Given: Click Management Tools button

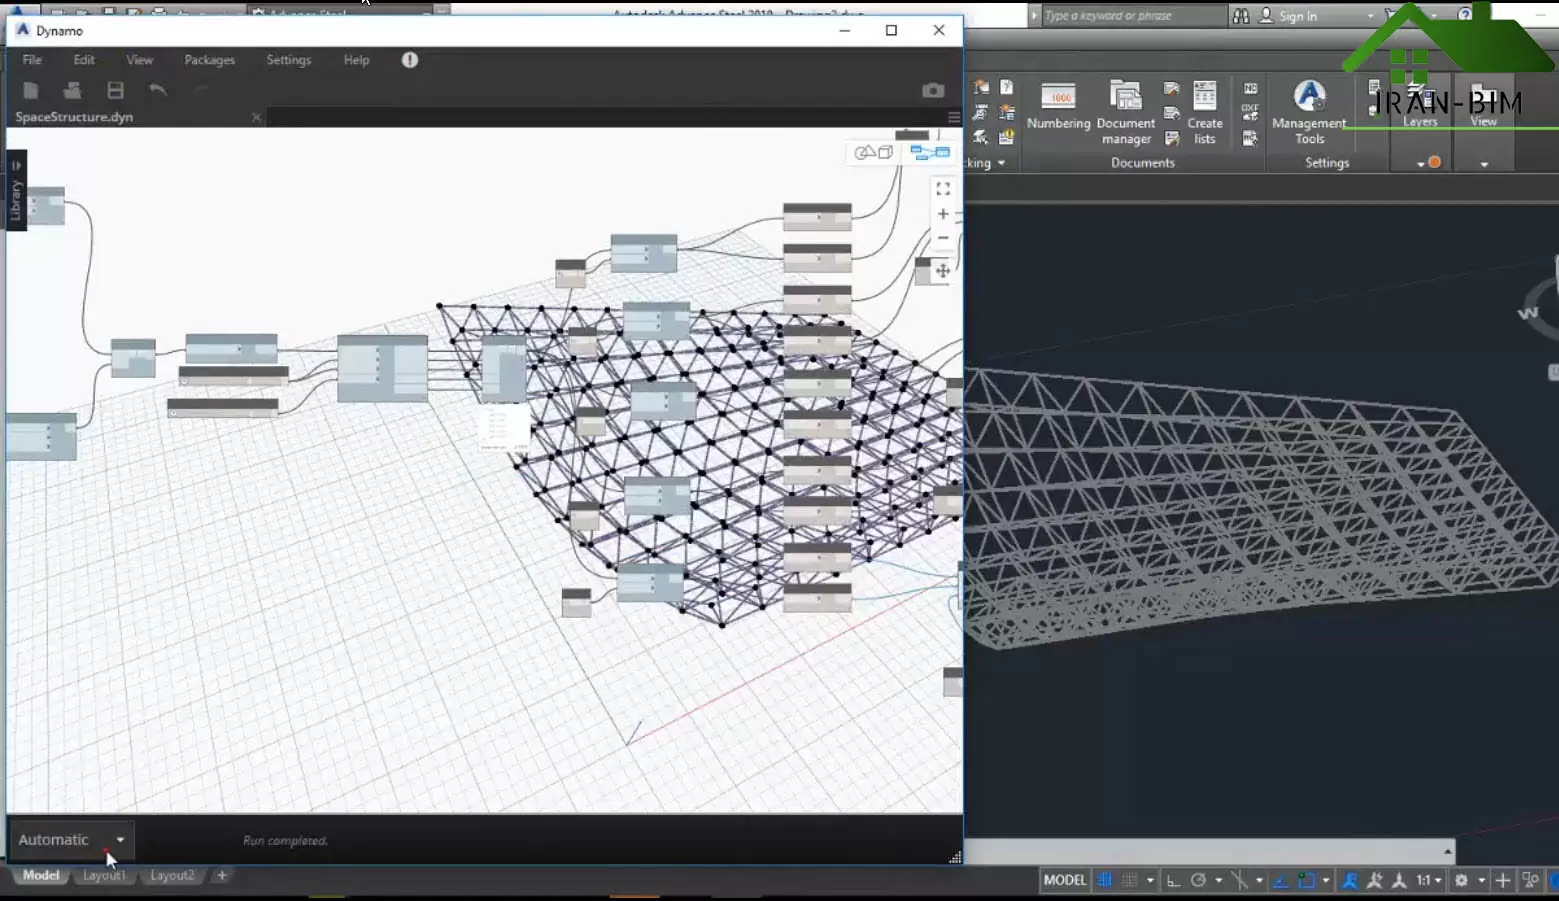Looking at the screenshot, I should tap(1309, 112).
